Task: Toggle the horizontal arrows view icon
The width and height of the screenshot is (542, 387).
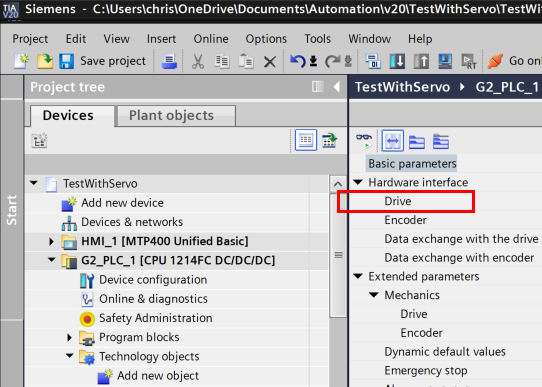Action: [x=393, y=141]
